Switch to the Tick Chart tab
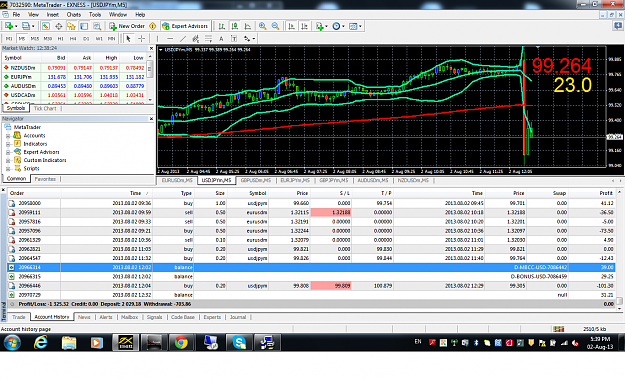 pyautogui.click(x=45, y=108)
